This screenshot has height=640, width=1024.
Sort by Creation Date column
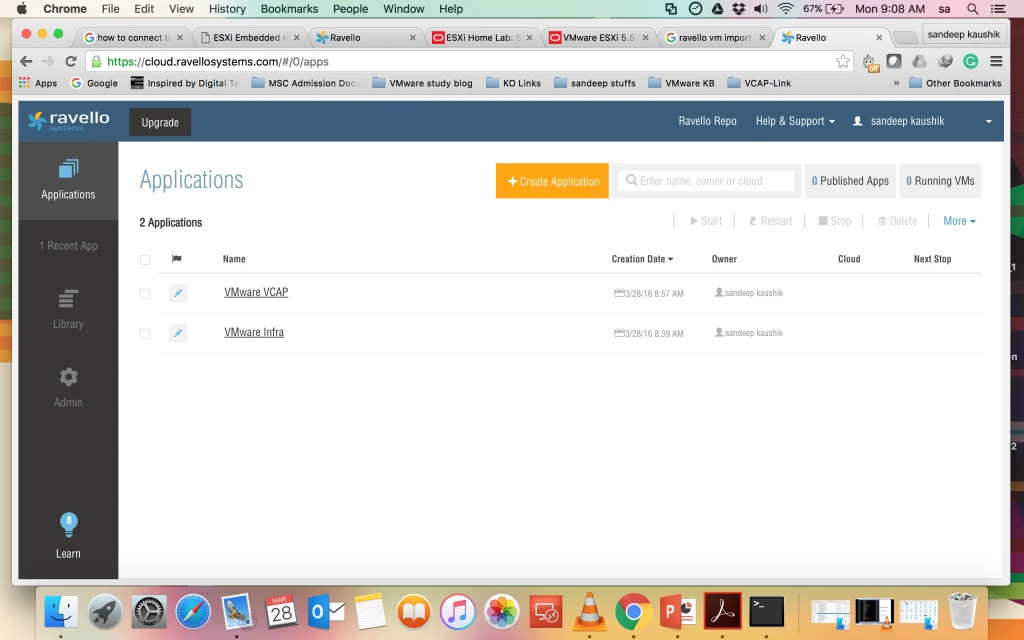click(642, 259)
